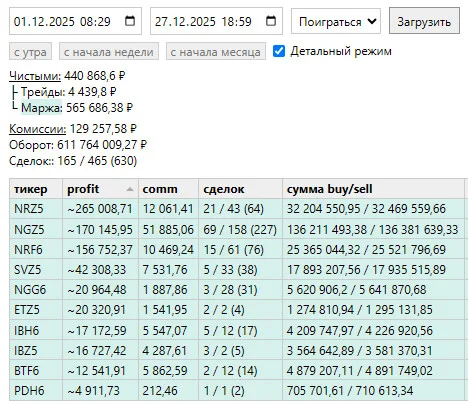Screen dimensions: 468x401
Task: Select the с утра period button
Action: [30, 51]
